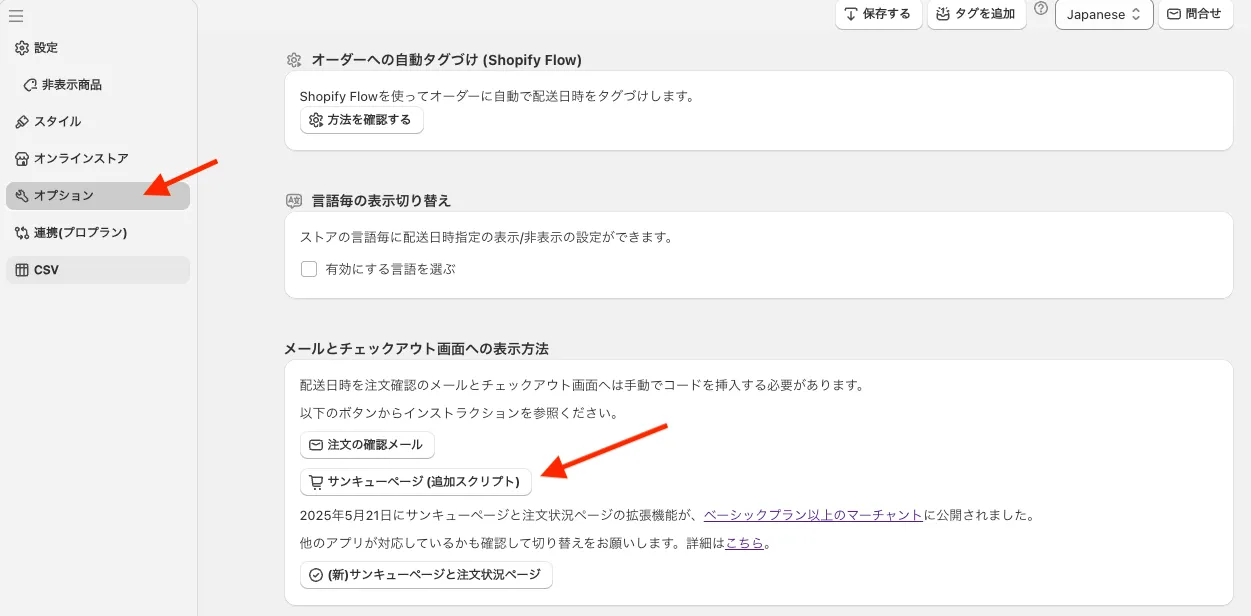Open 注文の確認メール instructions
The height and width of the screenshot is (616, 1251).
(x=367, y=445)
